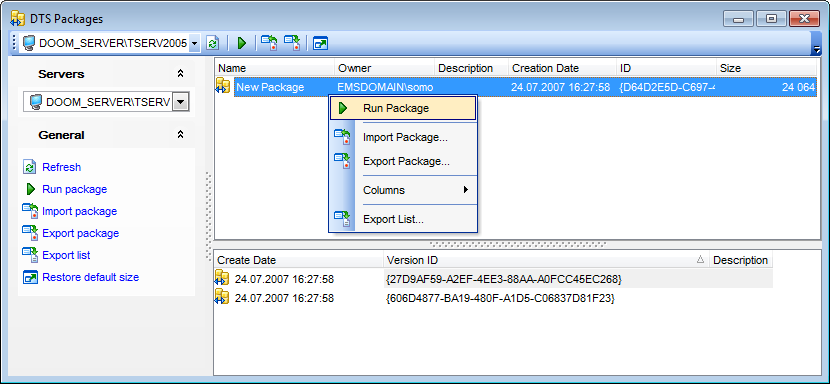830x384 pixels.
Task: Select version {27D9AF59-A2EF-4EE3-88AA-A0FCC45EC268}
Action: (504, 279)
